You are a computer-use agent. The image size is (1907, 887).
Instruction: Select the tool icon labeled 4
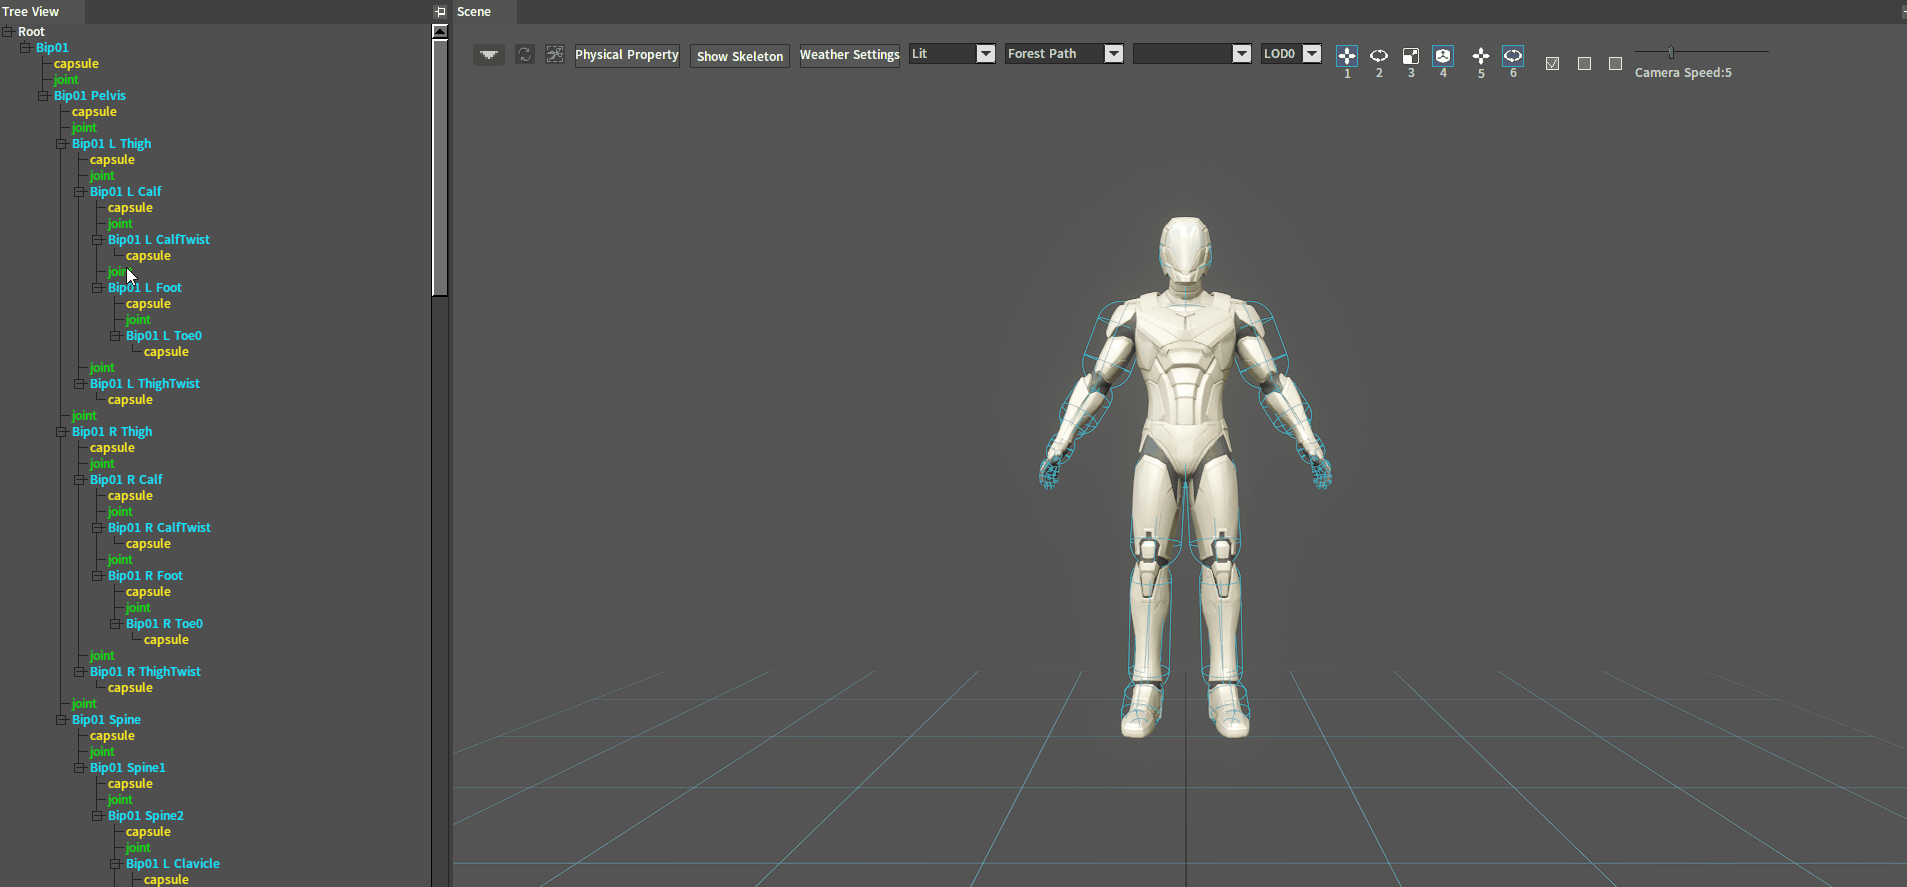click(1443, 56)
